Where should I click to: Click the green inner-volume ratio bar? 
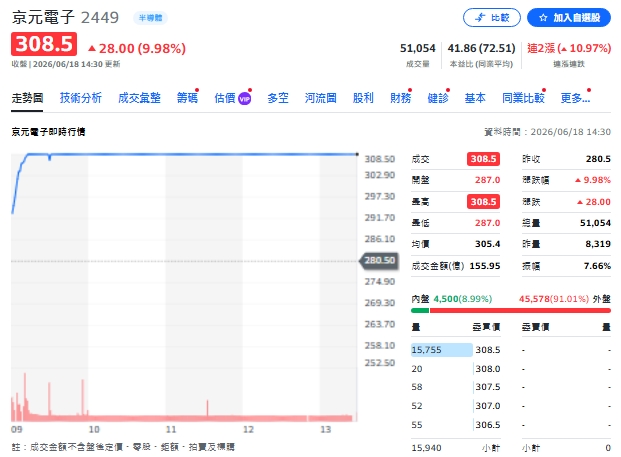pos(420,311)
